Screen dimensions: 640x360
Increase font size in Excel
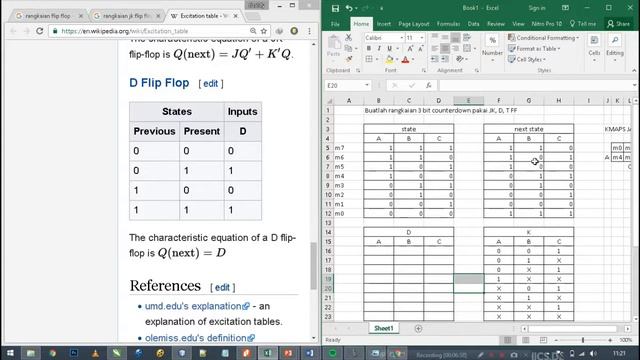click(x=410, y=49)
